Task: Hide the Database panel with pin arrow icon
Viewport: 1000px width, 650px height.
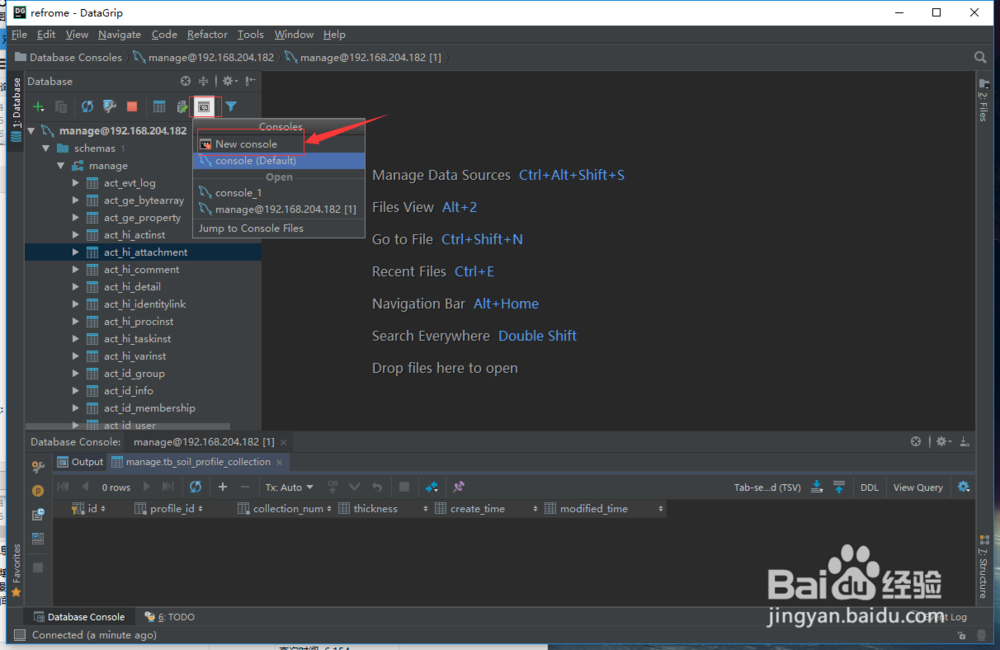Action: tap(251, 81)
